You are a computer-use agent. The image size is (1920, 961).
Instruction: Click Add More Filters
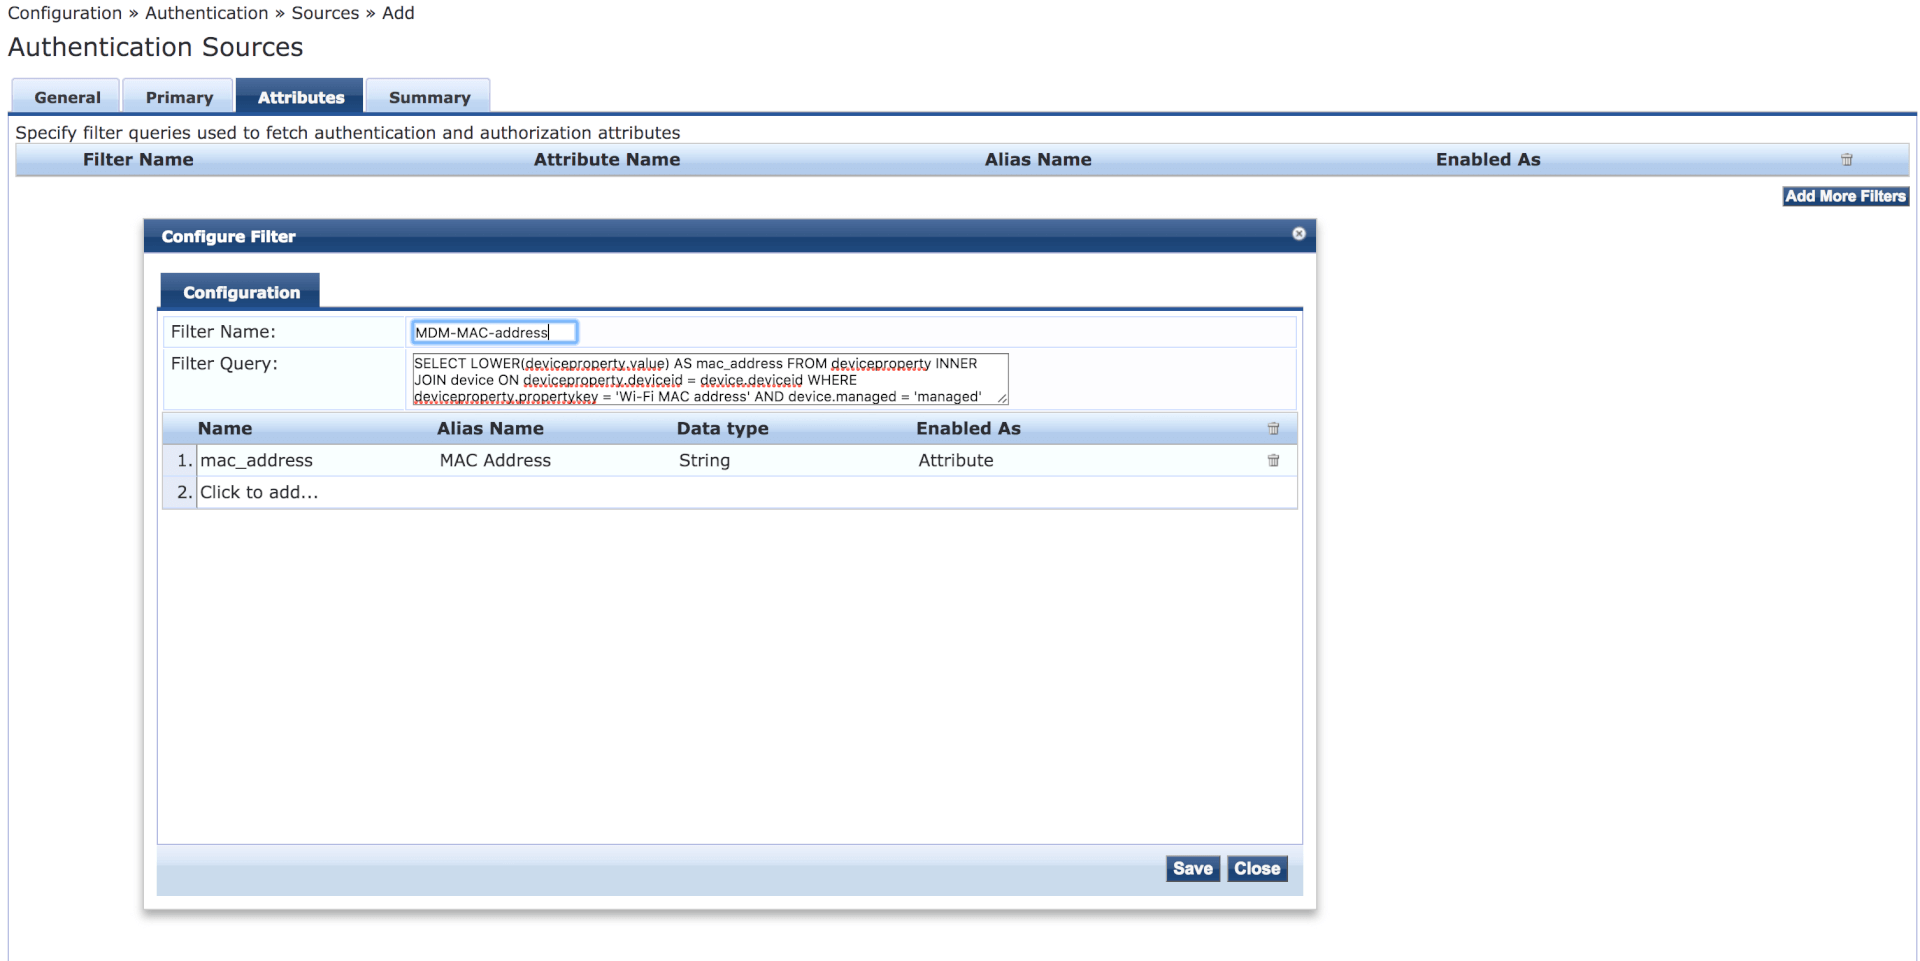(x=1845, y=196)
